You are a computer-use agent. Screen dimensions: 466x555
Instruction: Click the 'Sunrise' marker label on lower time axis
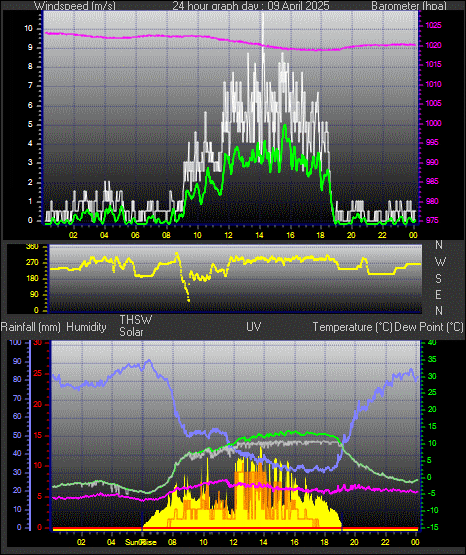[141, 542]
